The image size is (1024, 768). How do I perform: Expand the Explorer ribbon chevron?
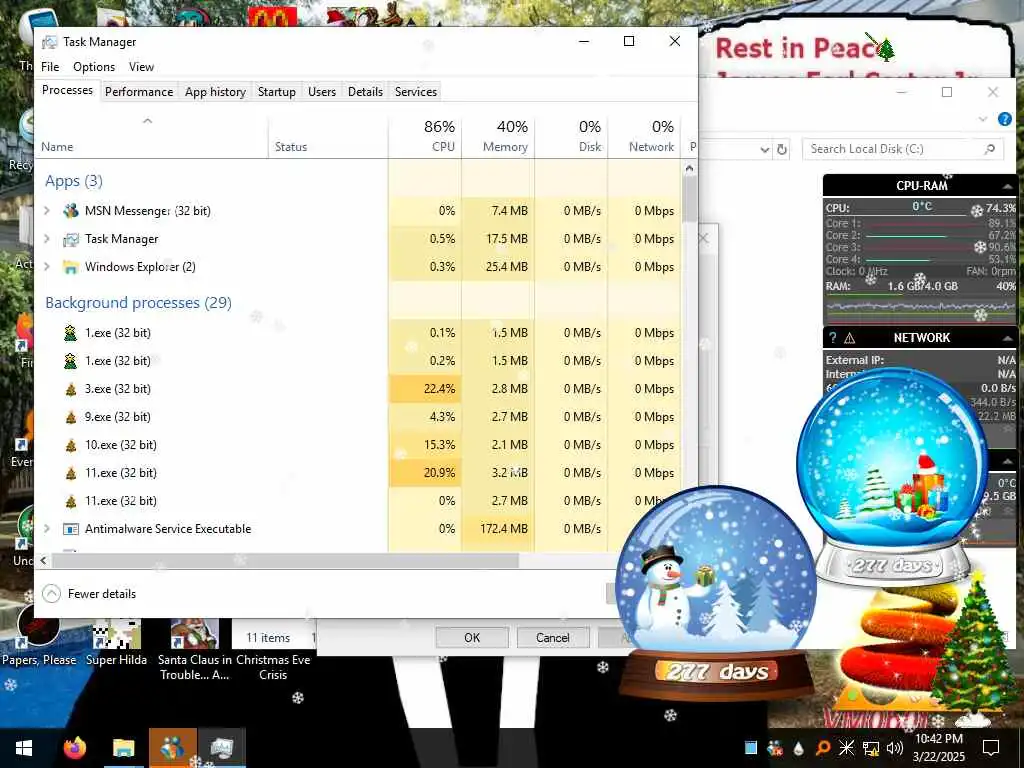[x=983, y=119]
